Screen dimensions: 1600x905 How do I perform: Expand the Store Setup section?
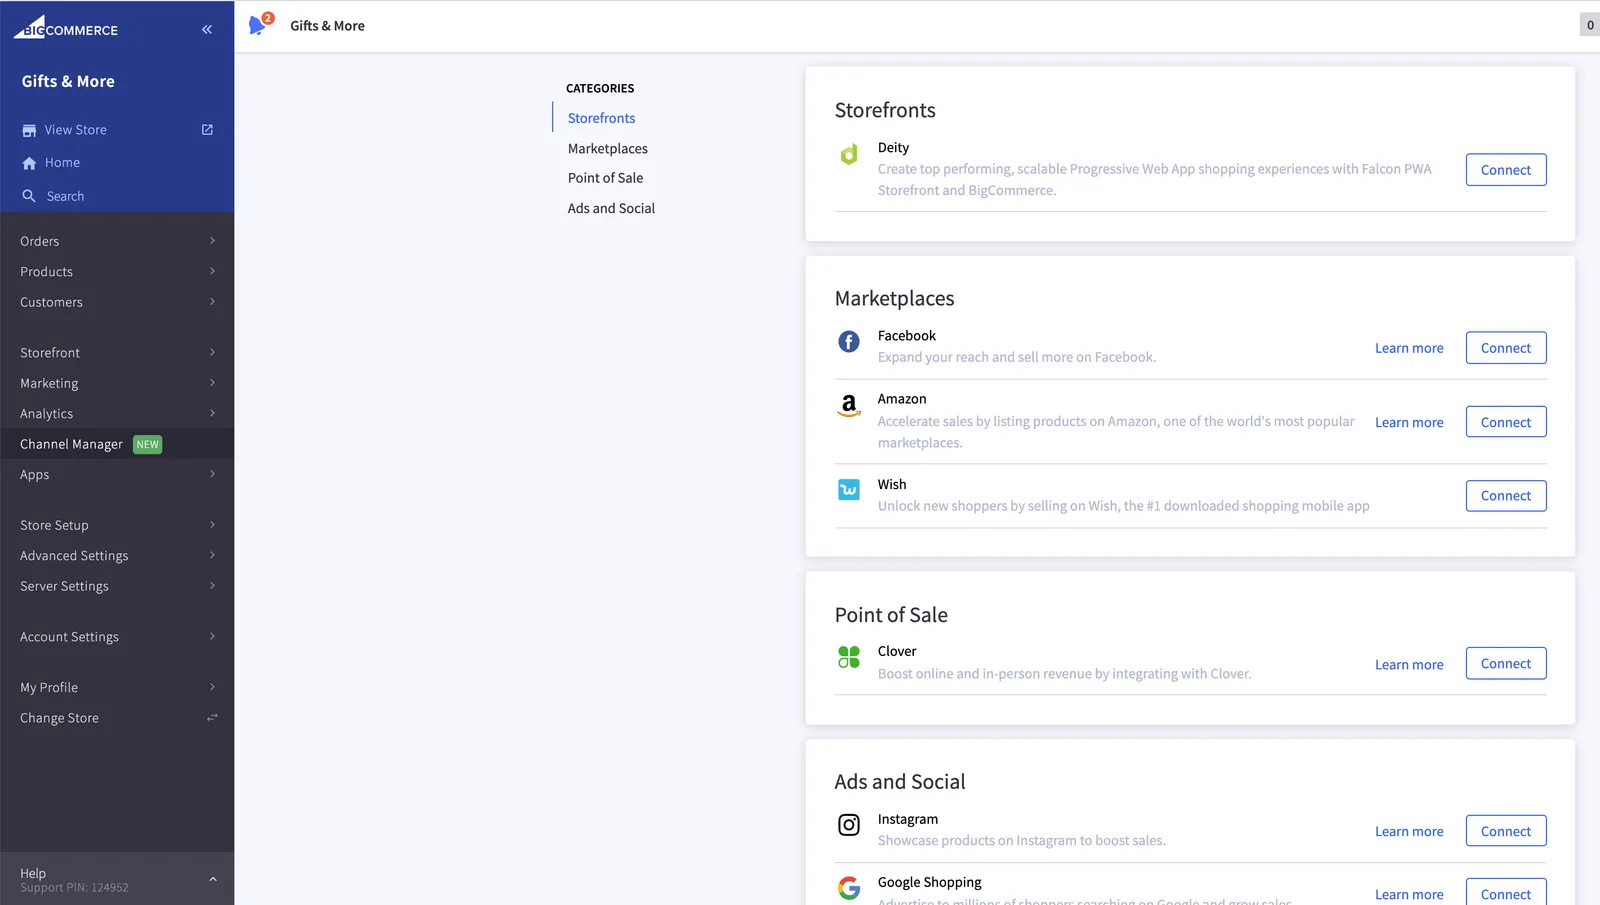click(x=117, y=525)
